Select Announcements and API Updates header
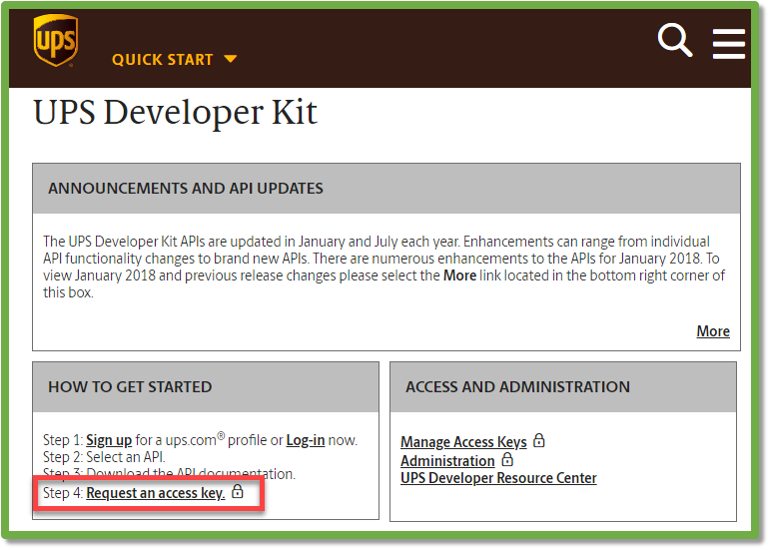 click(x=386, y=189)
